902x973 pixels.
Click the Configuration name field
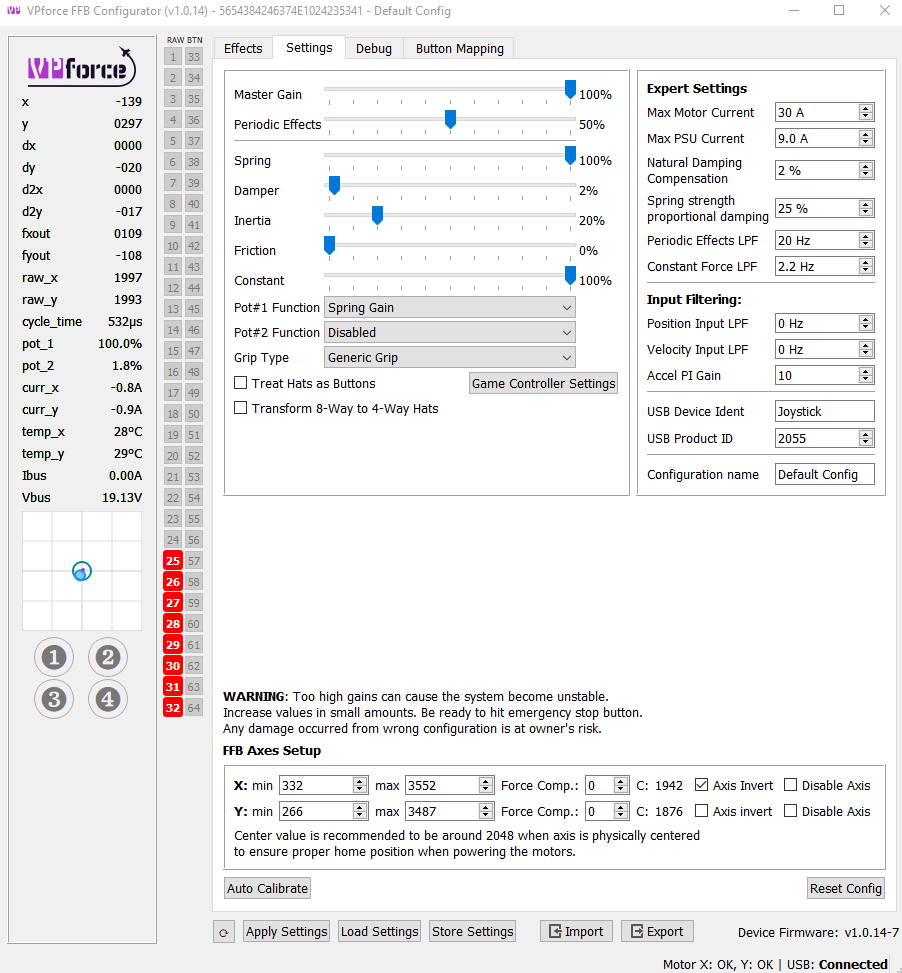[x=824, y=474]
